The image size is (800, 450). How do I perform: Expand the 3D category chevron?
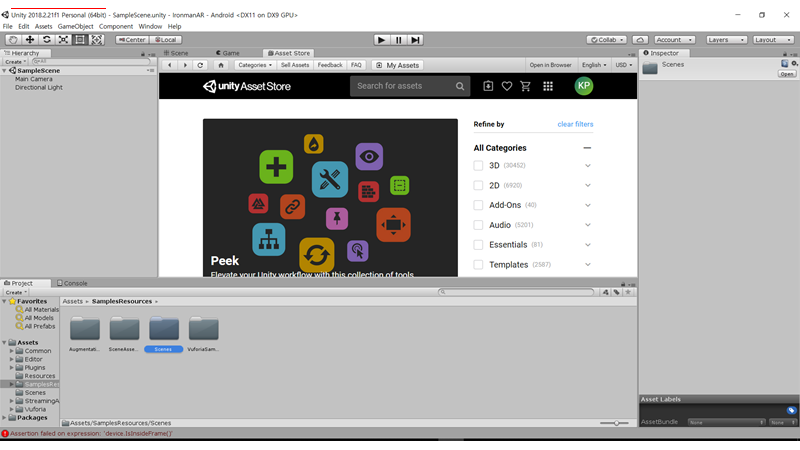point(588,165)
